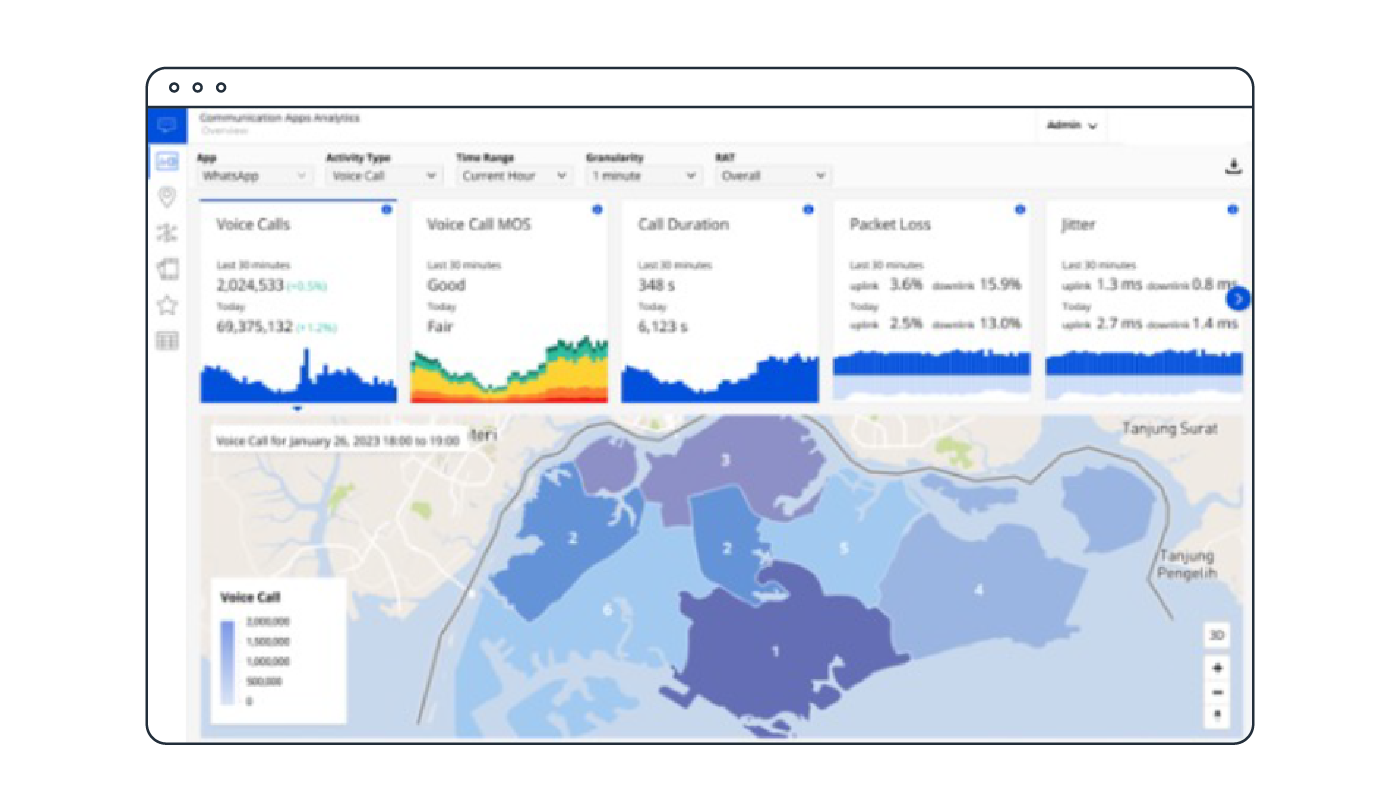Select the network topology sidebar icon

[x=167, y=233]
